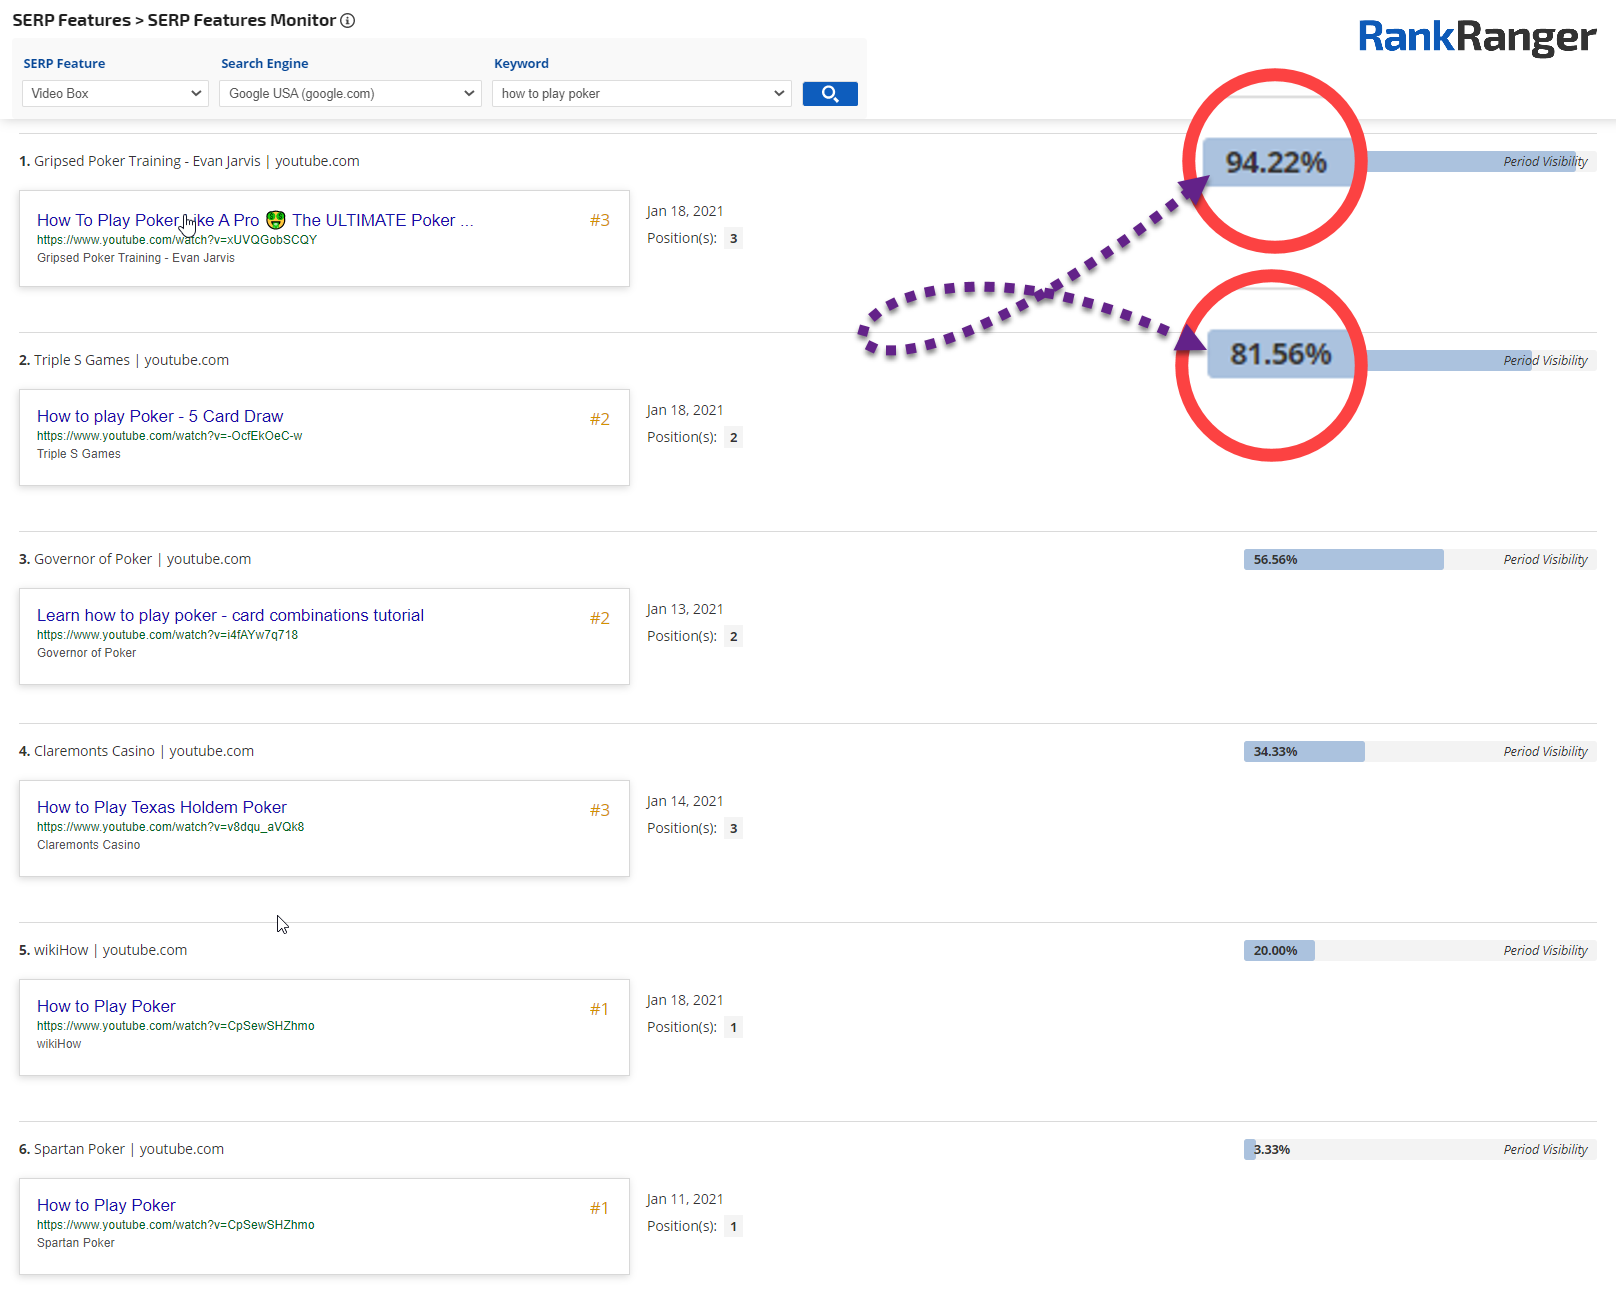Open the Search Engine dropdown showing Google USA
Viewport: 1616px width, 1309px height.
[350, 94]
